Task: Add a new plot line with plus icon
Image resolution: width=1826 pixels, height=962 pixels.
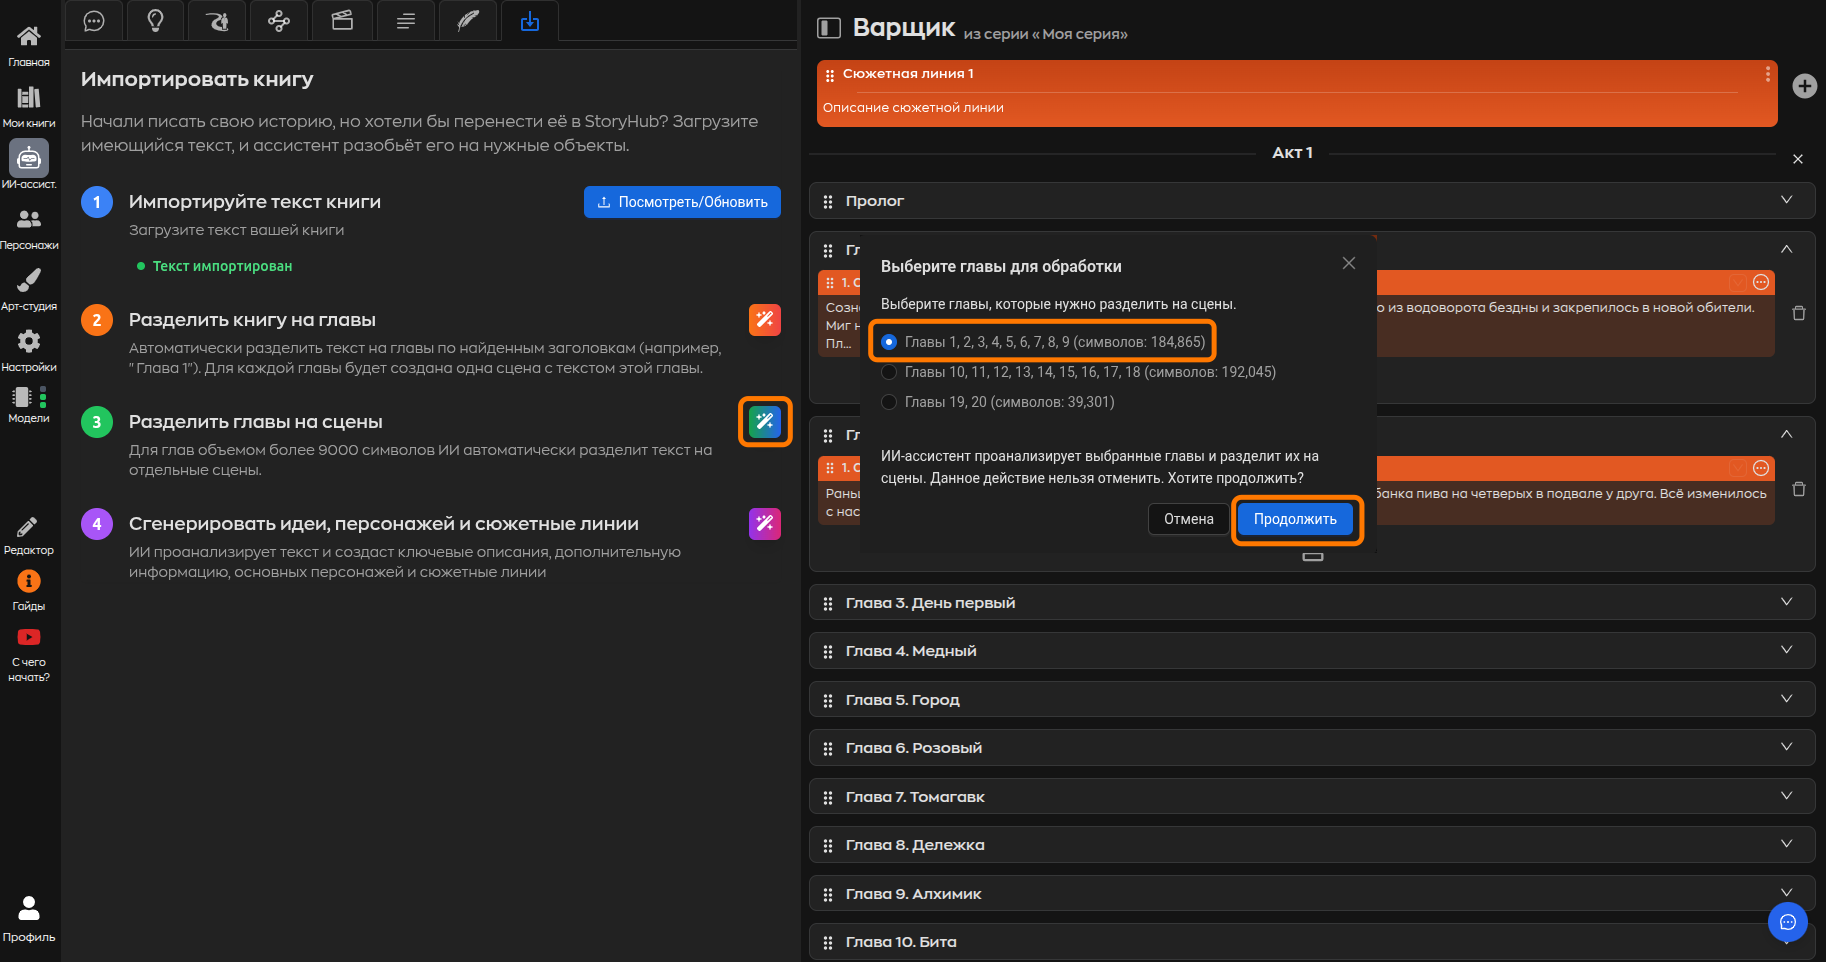Action: pyautogui.click(x=1804, y=86)
